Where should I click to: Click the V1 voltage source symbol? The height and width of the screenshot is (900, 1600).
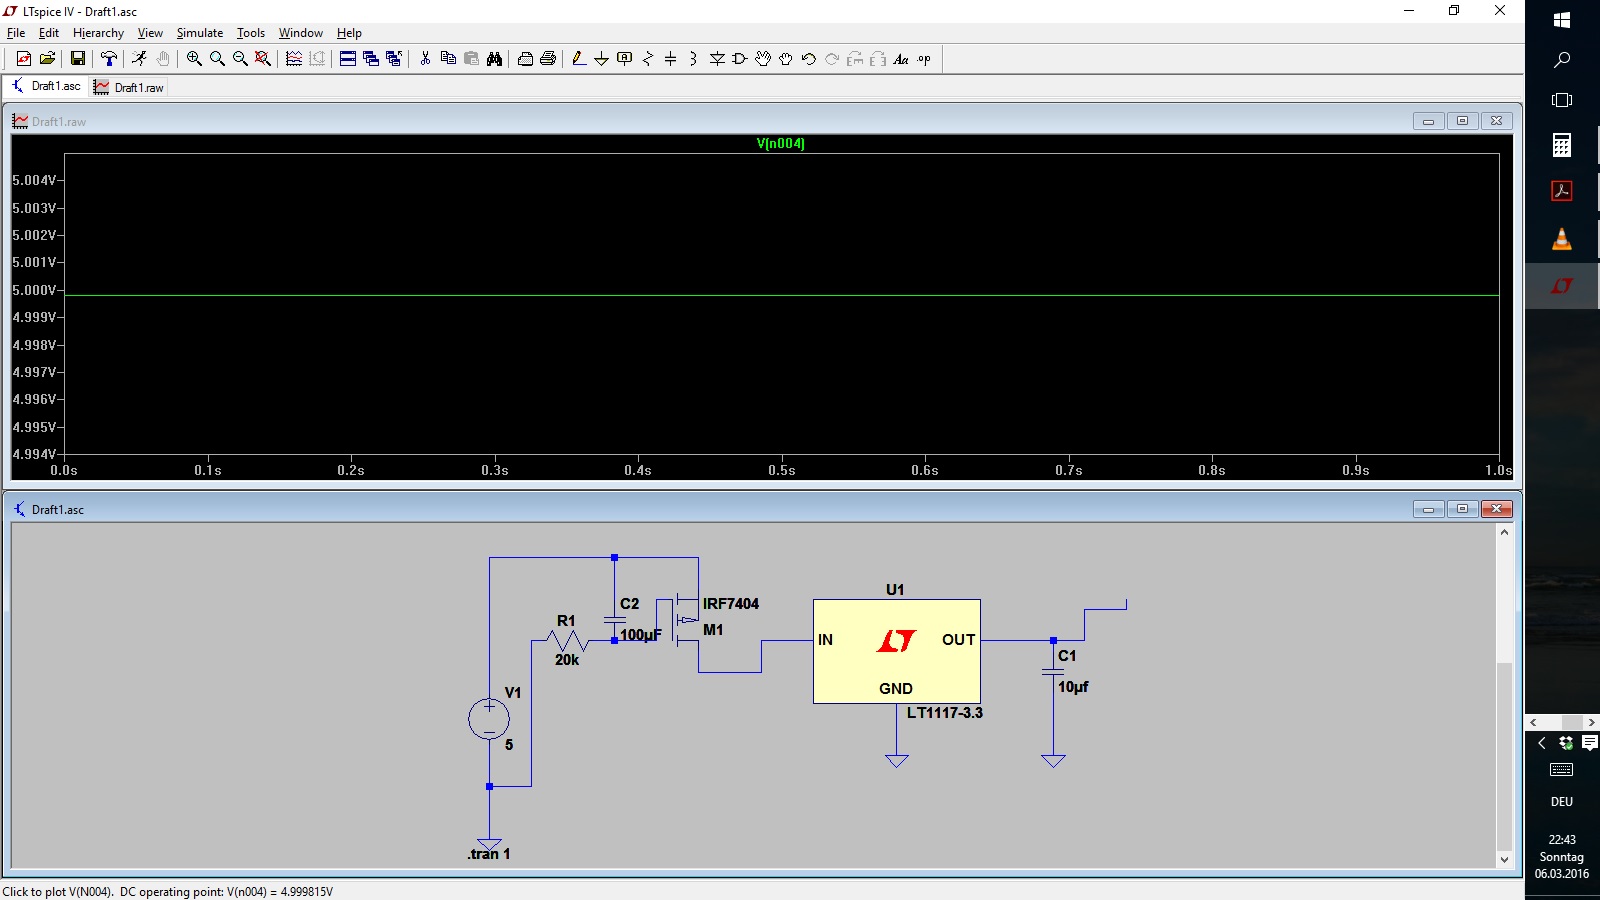pyautogui.click(x=489, y=719)
